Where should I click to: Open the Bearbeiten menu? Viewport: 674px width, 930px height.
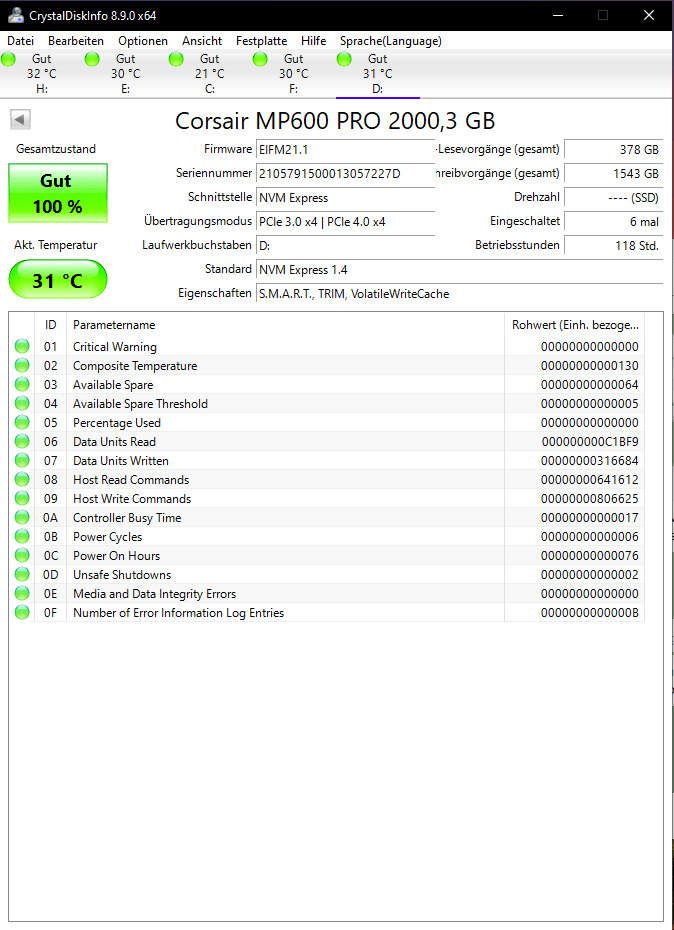coord(76,41)
